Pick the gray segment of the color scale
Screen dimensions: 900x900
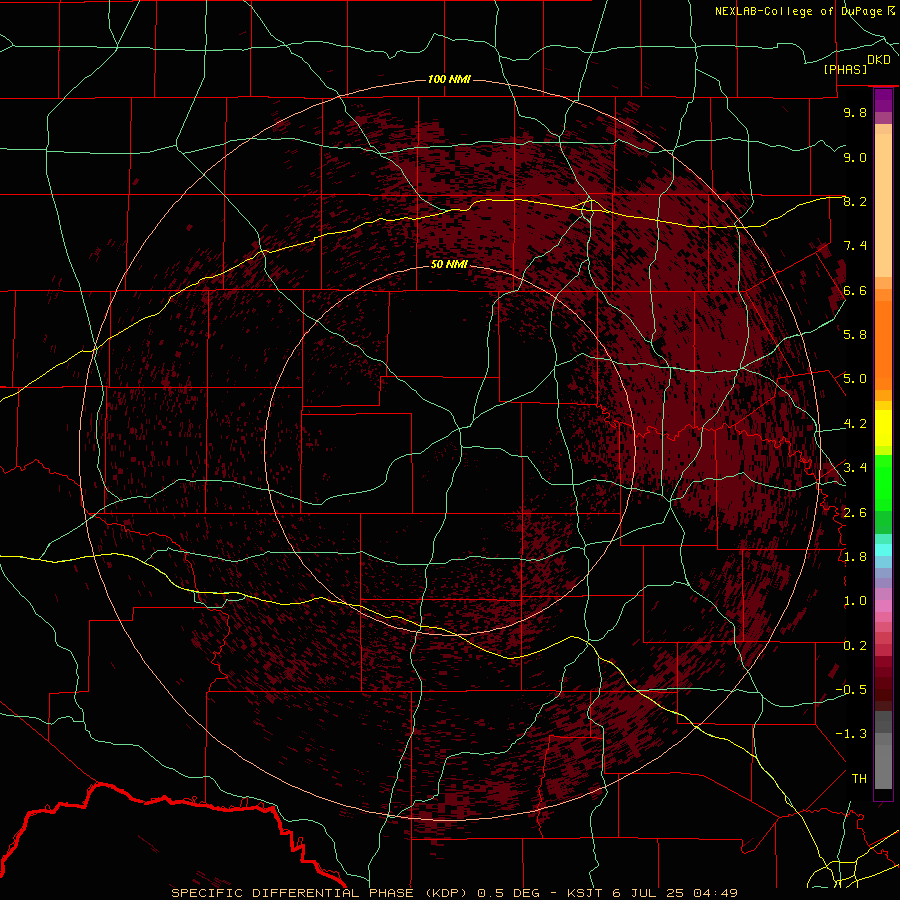[x=883, y=752]
